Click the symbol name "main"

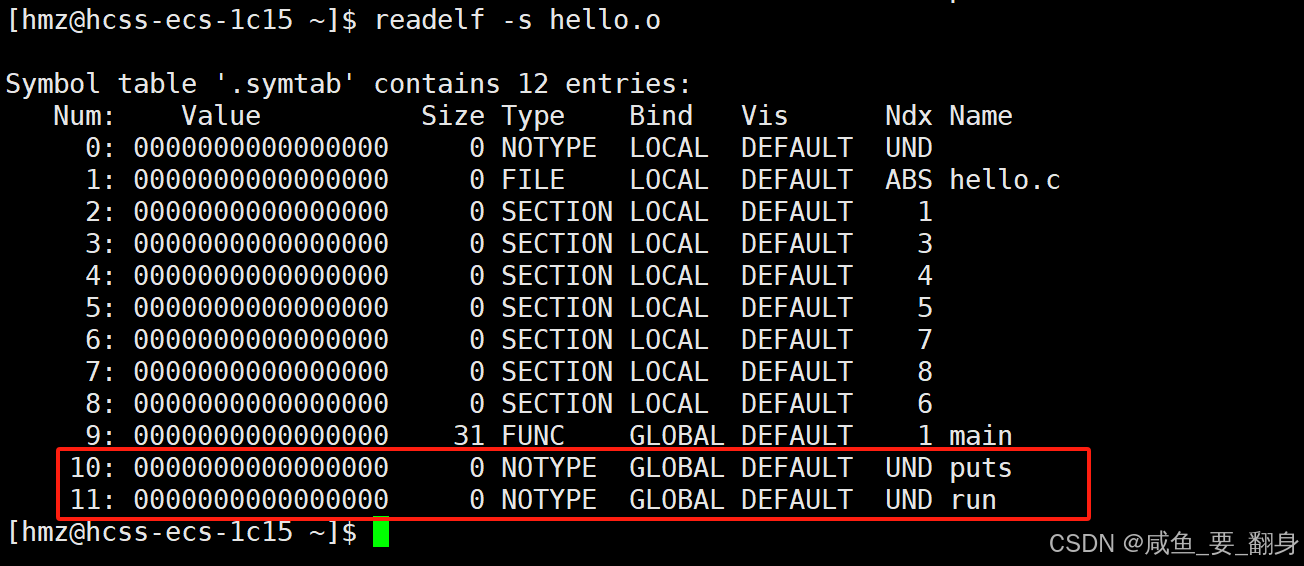(981, 436)
